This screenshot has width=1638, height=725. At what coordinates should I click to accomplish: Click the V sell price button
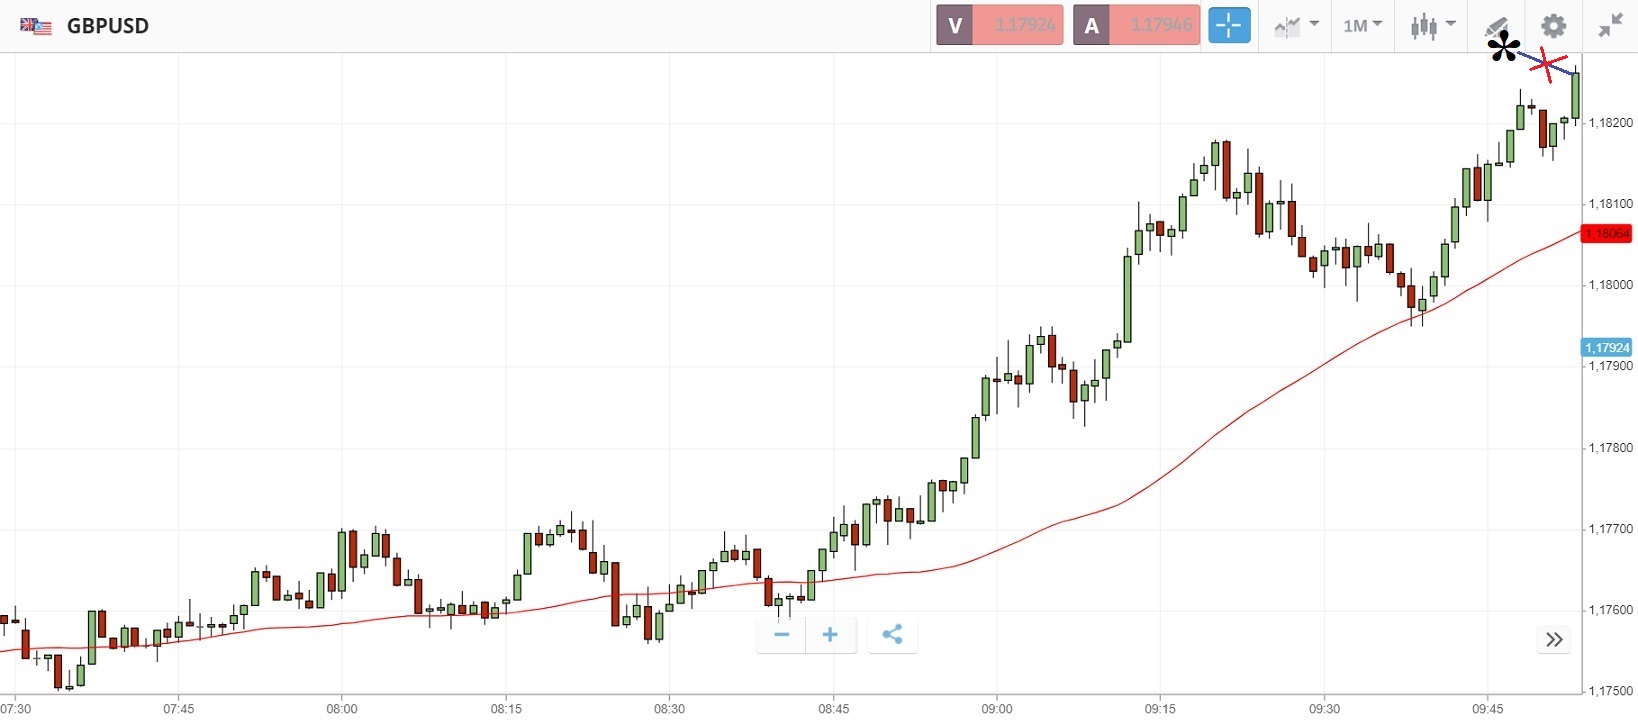[999, 26]
